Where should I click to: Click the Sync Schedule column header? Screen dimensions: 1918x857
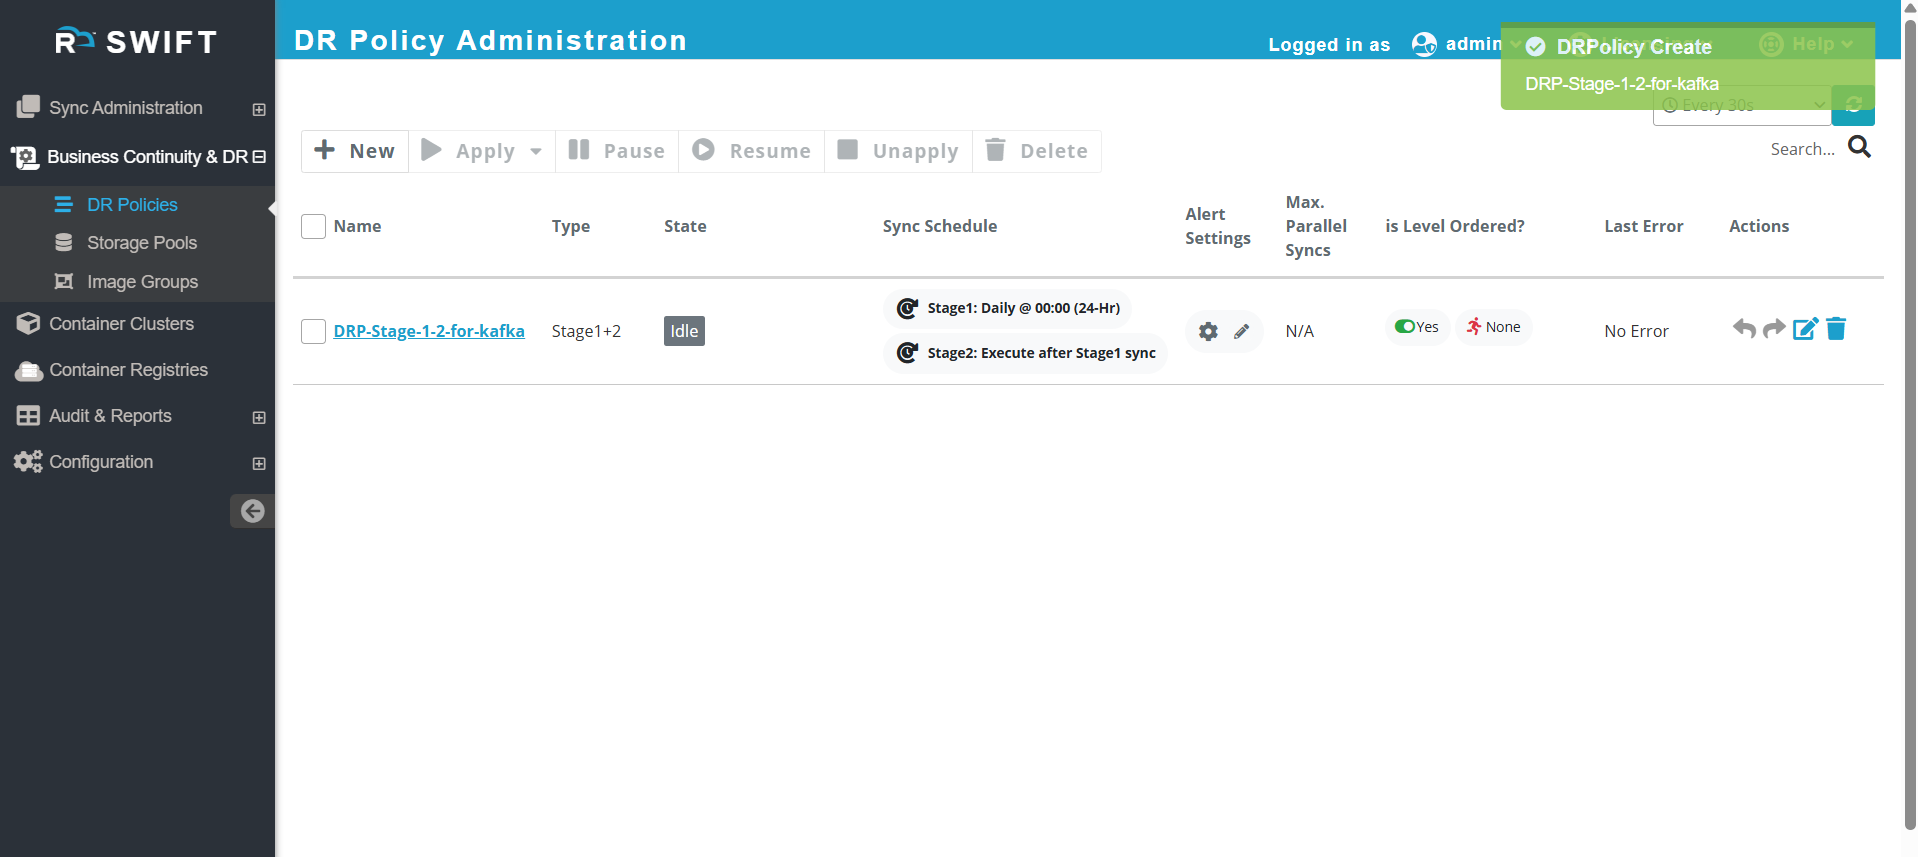point(939,226)
